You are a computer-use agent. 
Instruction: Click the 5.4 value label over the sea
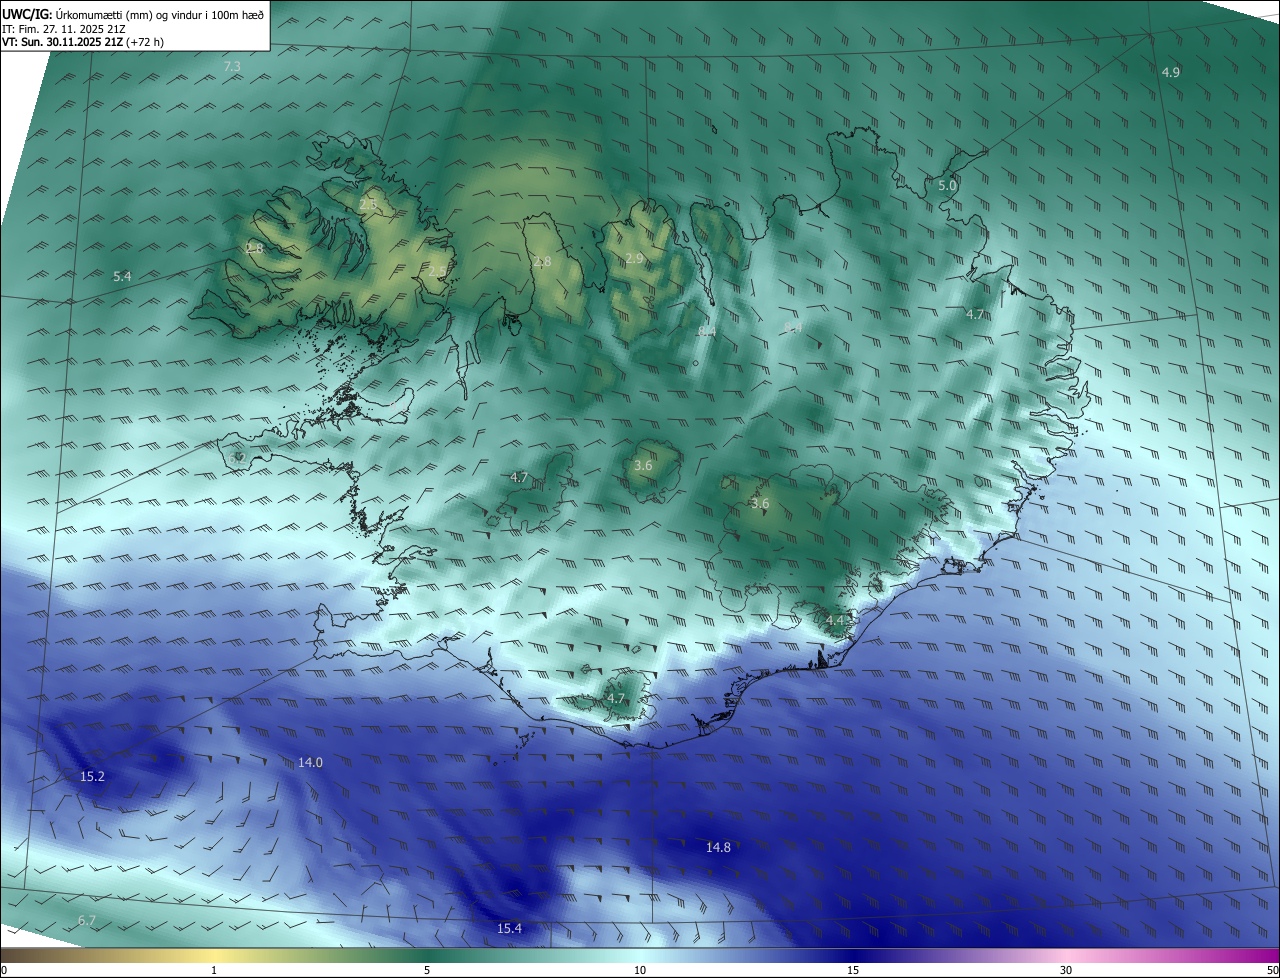(122, 275)
